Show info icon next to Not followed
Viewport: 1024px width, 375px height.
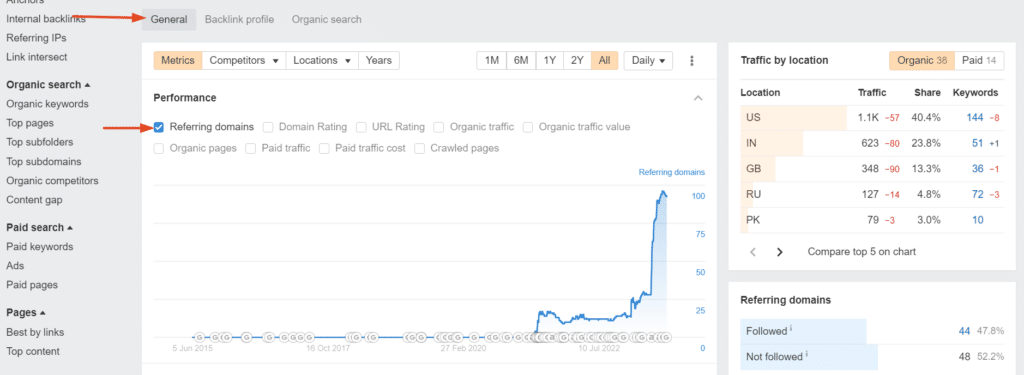click(x=807, y=354)
